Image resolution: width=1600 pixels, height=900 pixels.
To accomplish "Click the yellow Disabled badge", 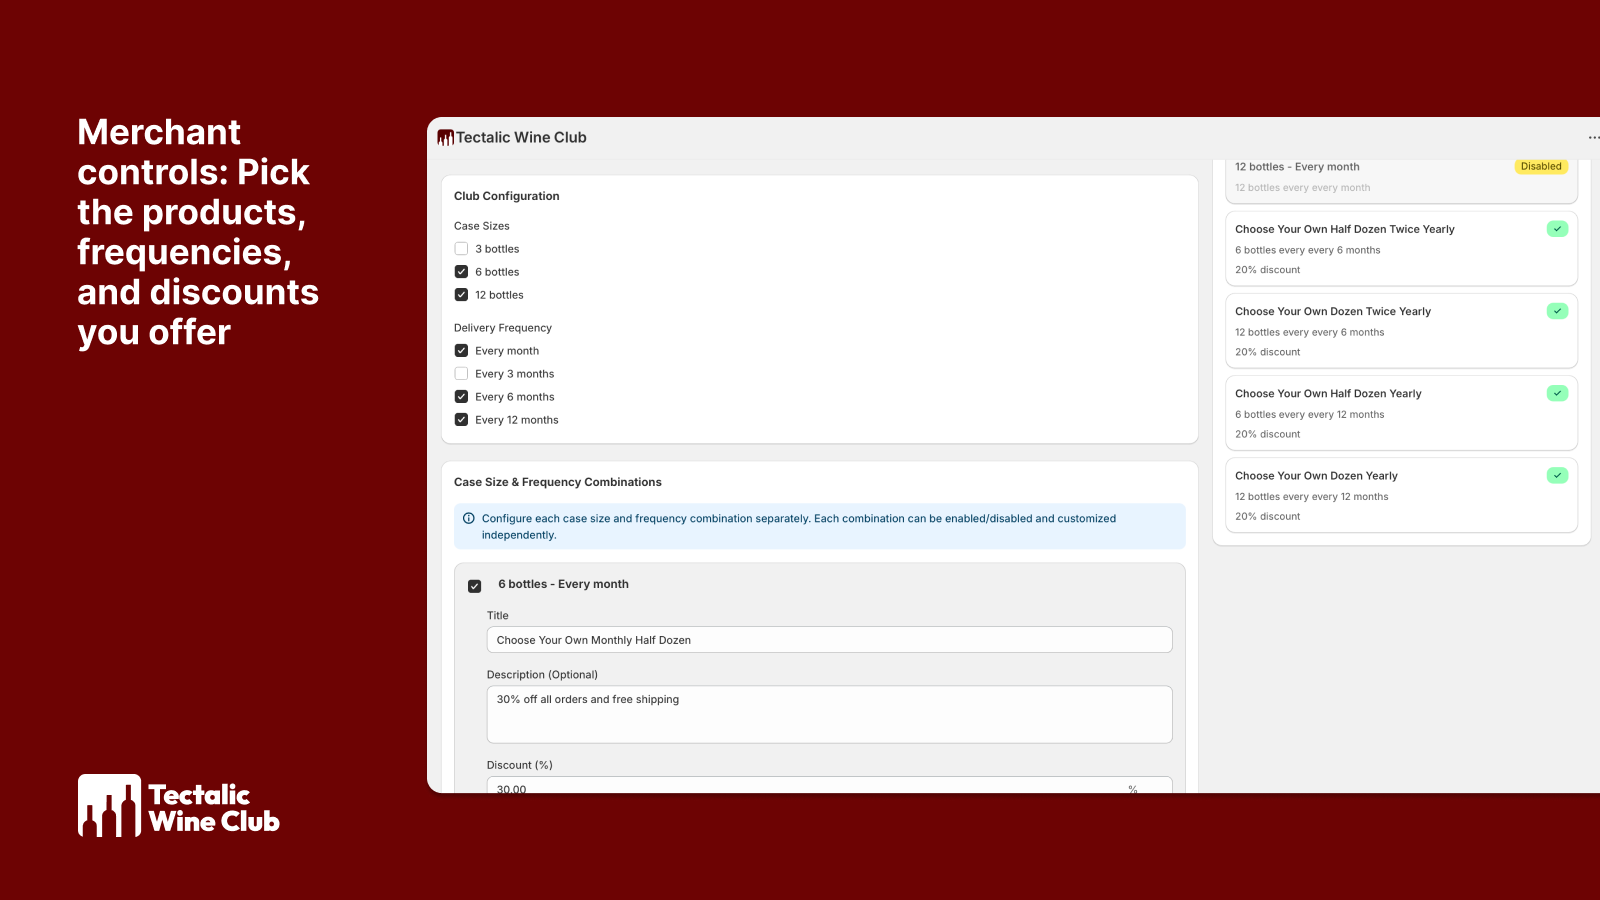I will click(x=1541, y=167).
